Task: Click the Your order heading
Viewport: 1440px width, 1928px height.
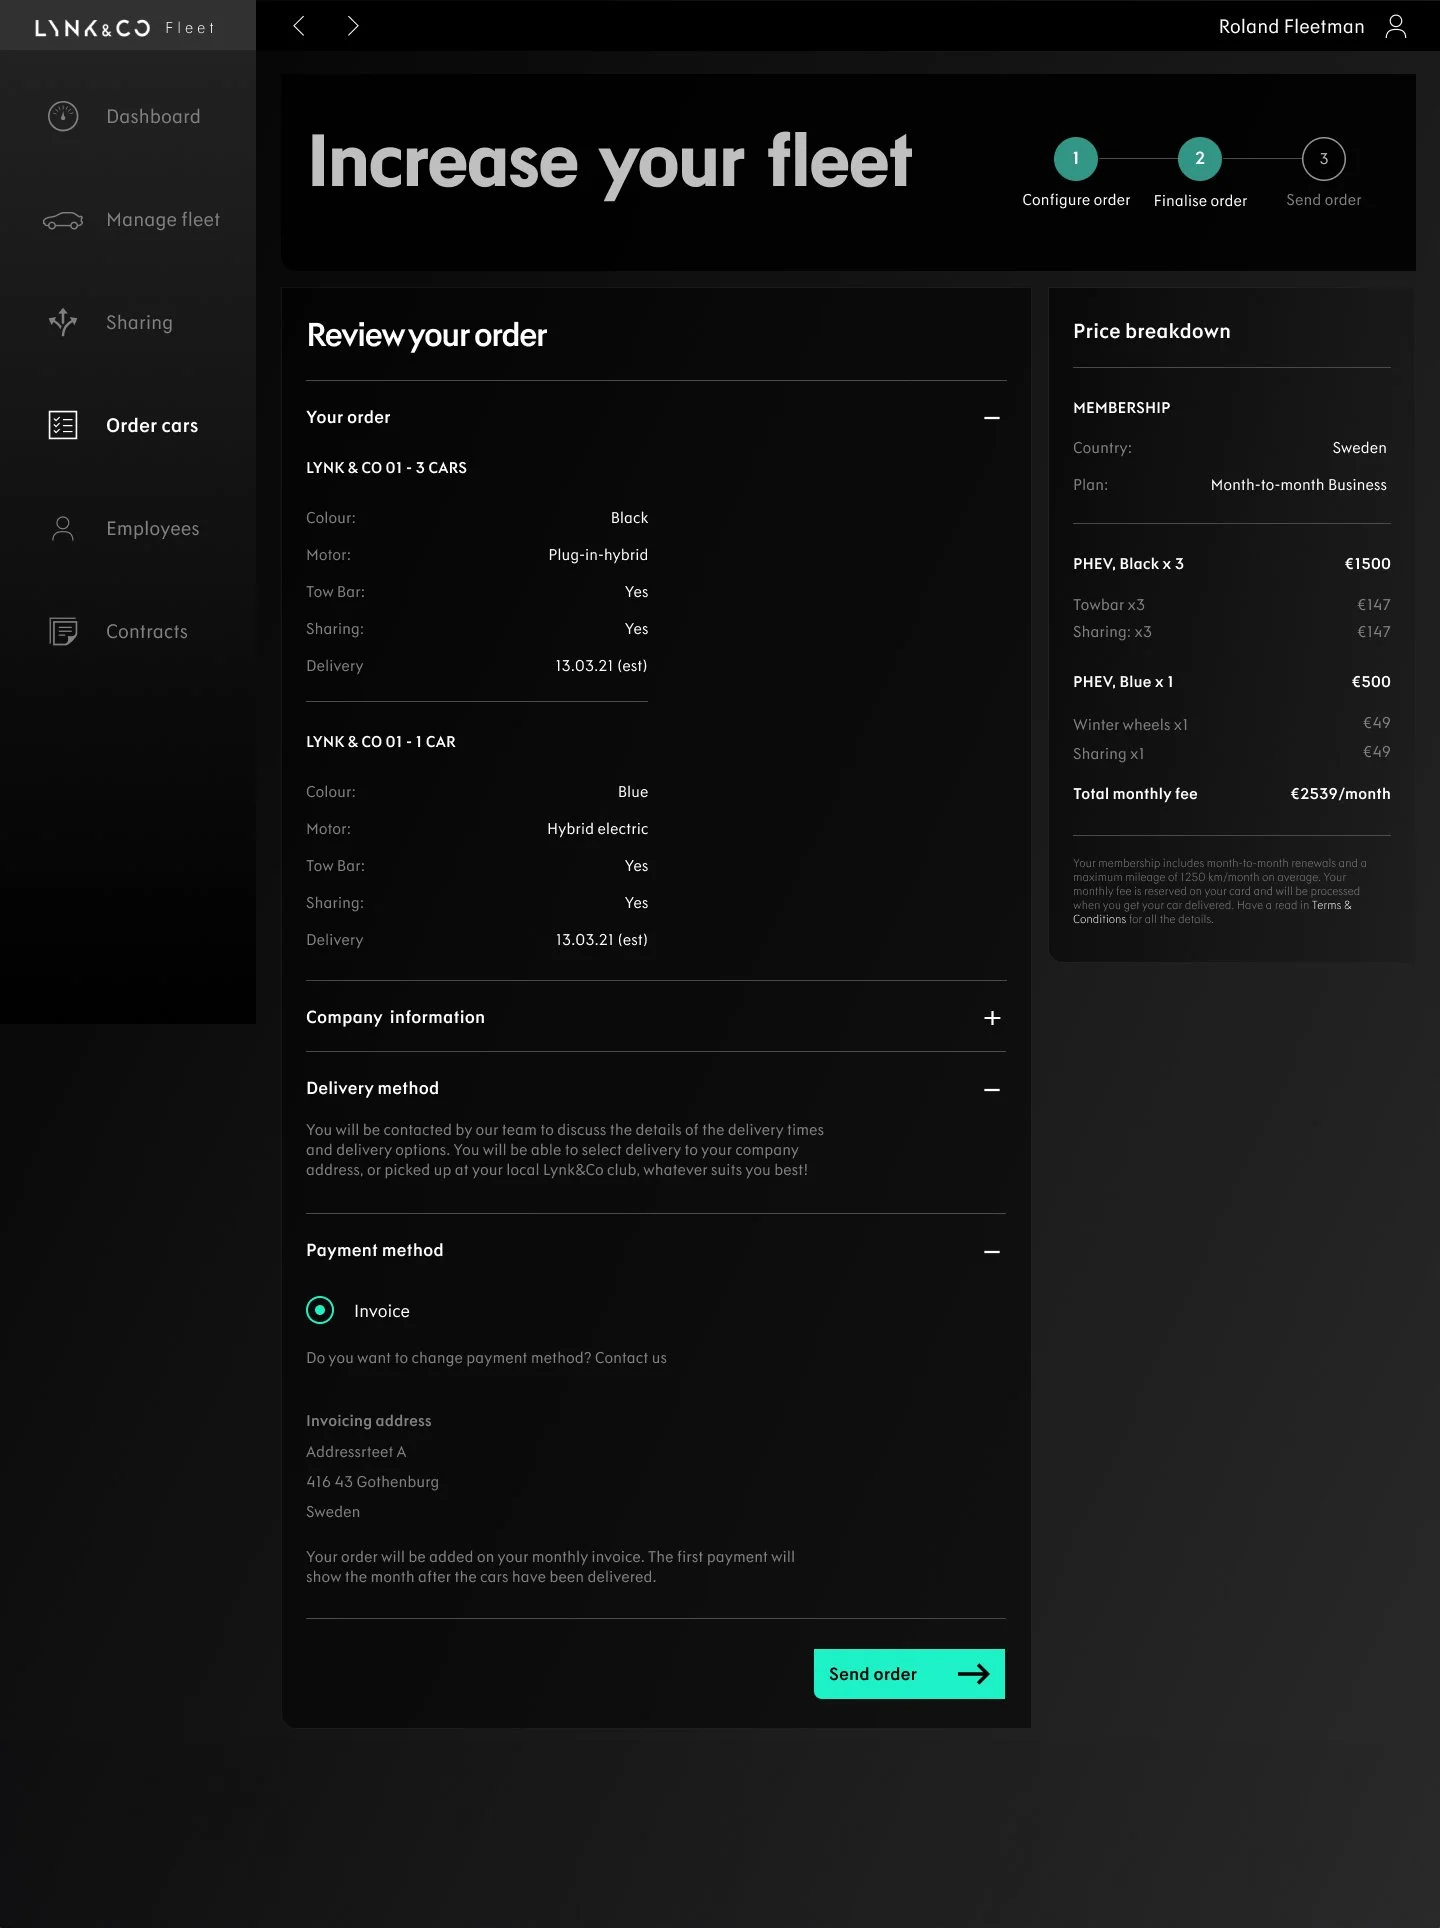Action: [348, 417]
